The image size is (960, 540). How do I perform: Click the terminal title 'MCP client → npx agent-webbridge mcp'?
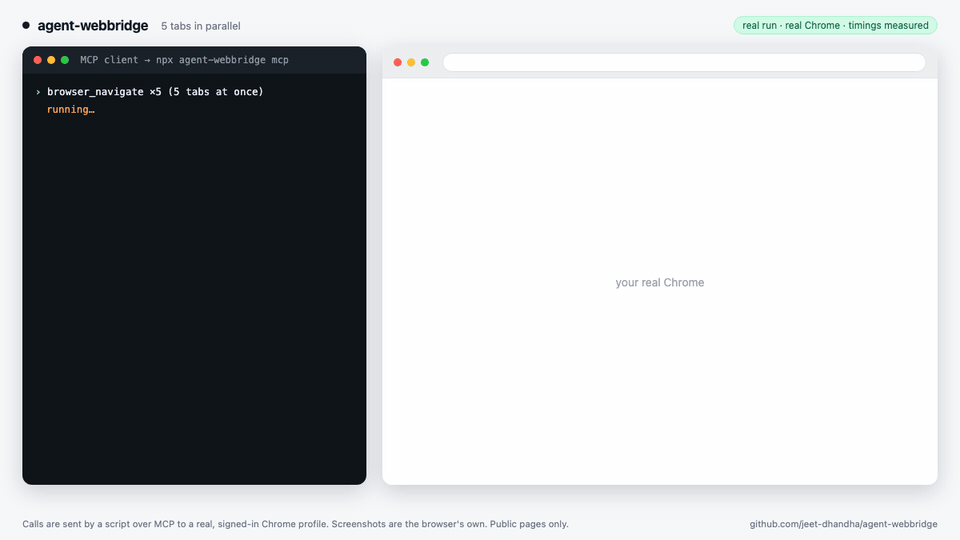coord(184,60)
